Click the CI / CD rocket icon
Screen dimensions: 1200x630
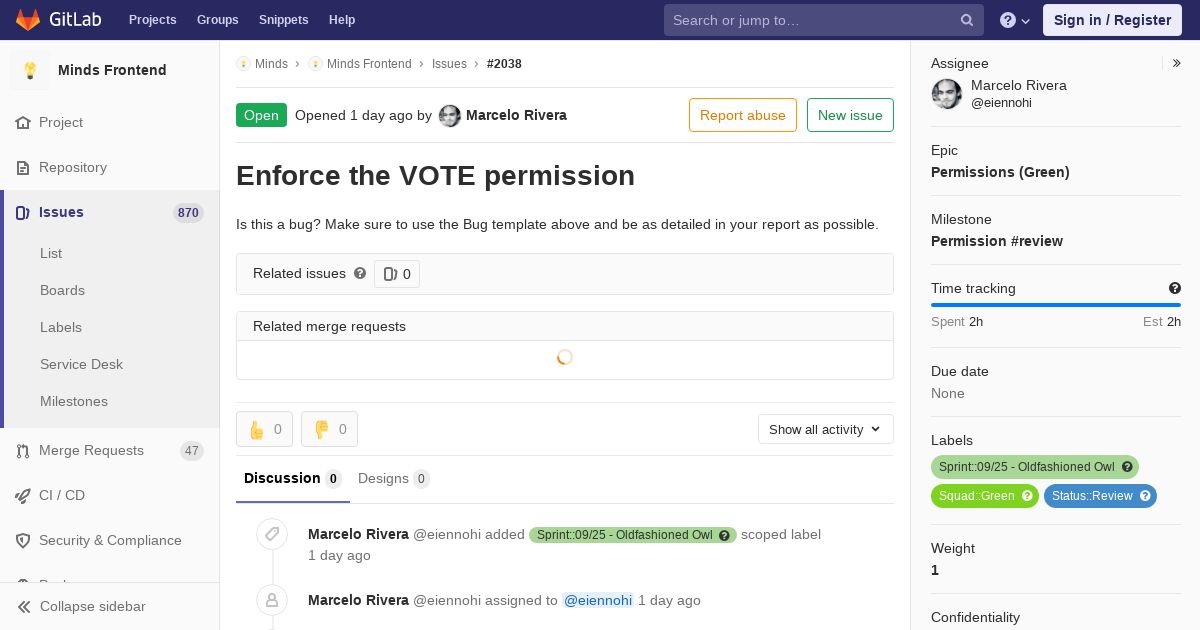pos(23,495)
